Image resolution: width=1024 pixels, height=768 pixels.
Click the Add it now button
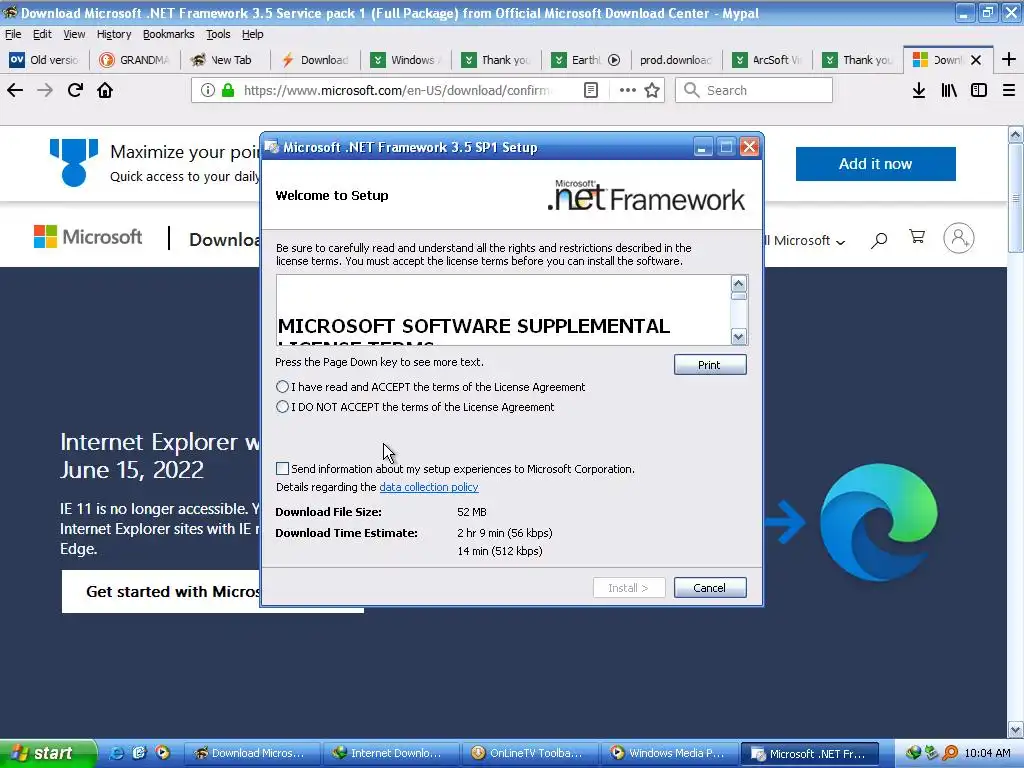876,164
